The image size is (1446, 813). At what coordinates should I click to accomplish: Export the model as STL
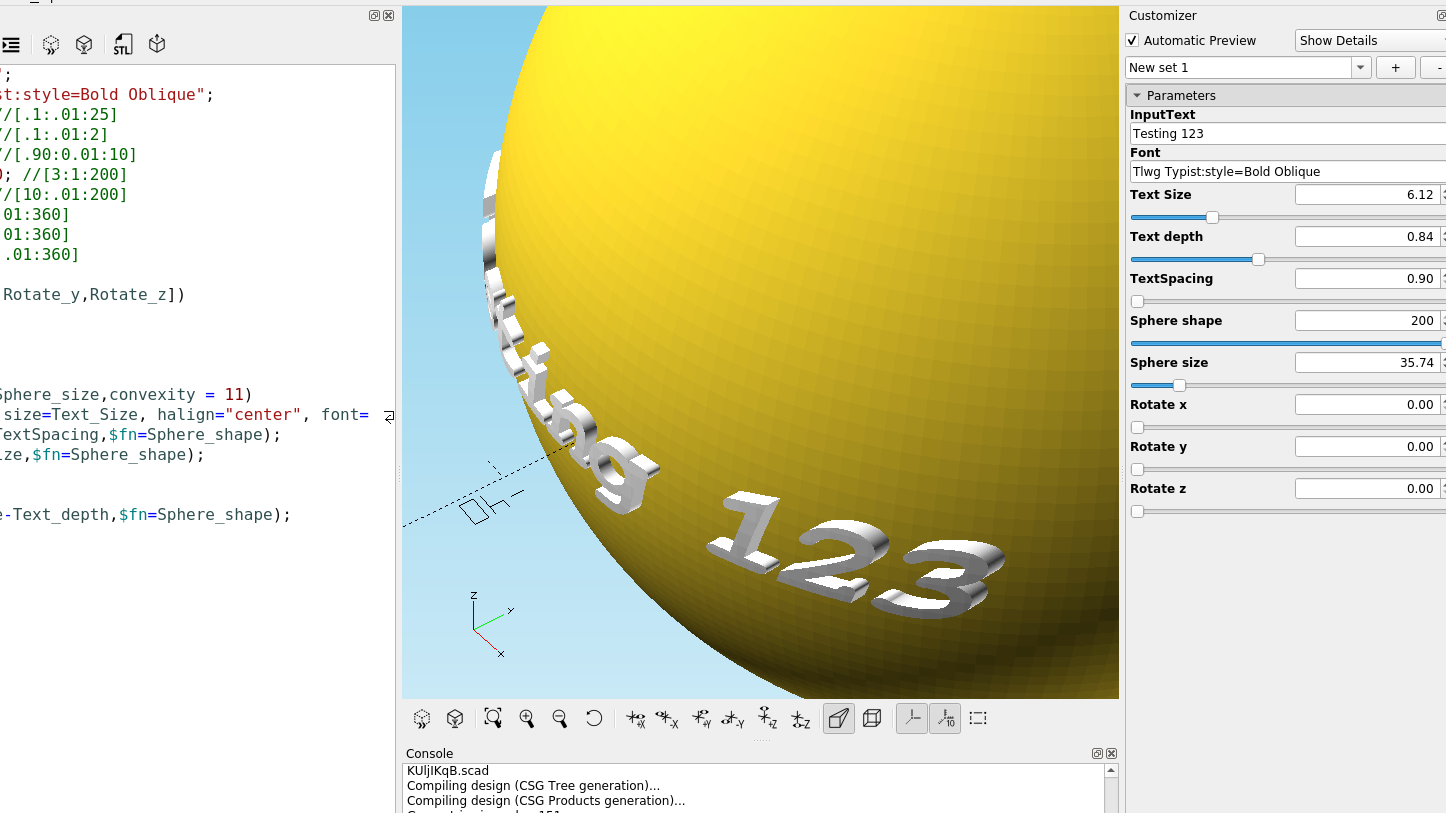click(x=122, y=44)
